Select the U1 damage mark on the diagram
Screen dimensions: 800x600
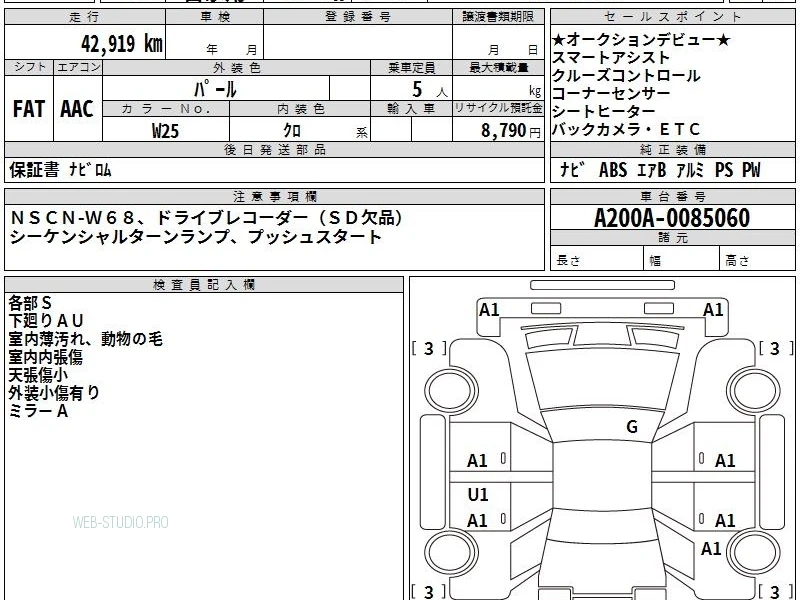point(478,494)
